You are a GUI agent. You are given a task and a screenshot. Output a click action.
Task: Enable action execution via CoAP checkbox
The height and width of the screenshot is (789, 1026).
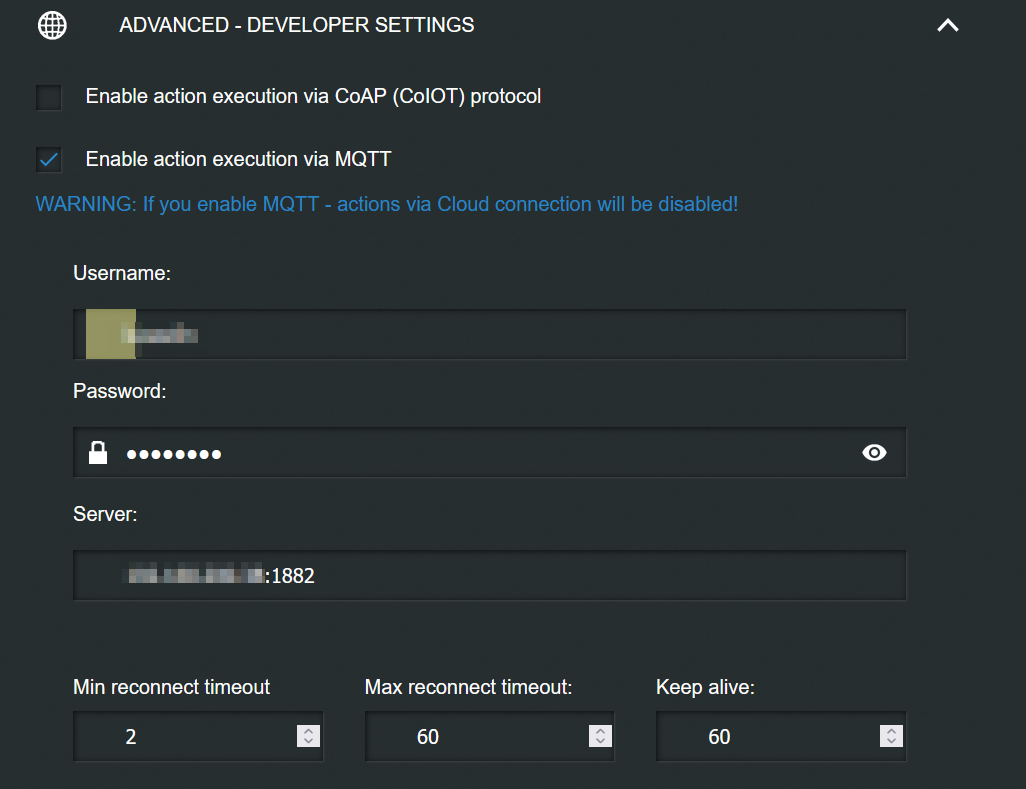(x=49, y=97)
